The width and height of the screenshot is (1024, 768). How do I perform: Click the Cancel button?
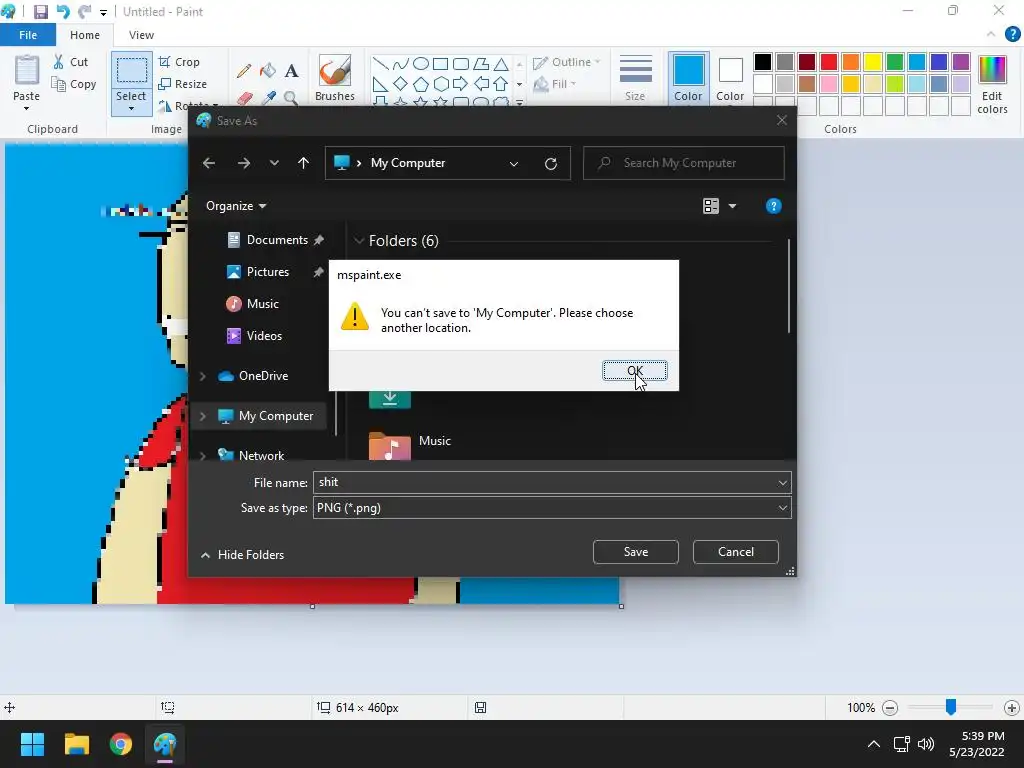735,552
